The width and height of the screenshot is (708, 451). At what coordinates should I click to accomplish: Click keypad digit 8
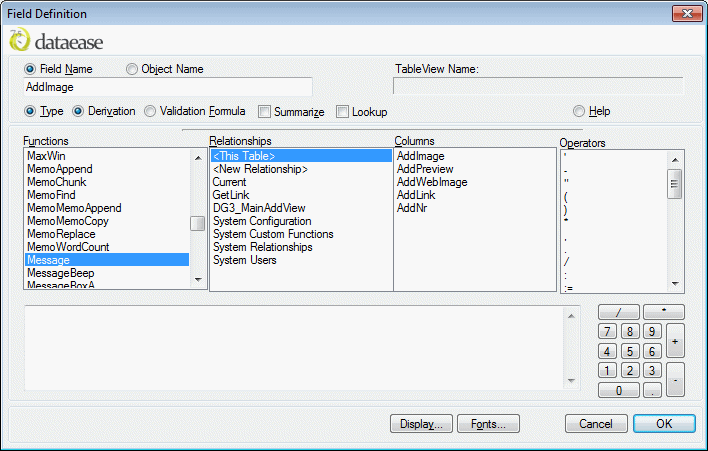(630, 332)
